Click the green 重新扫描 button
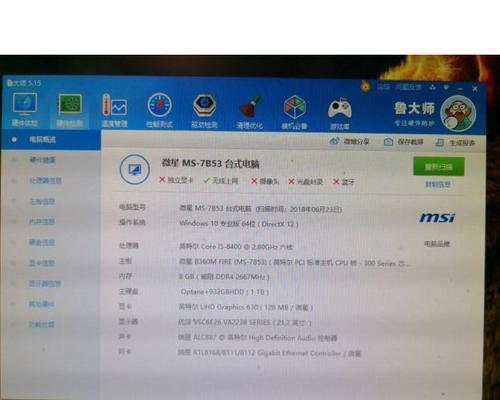This screenshot has height=400, width=500. (x=439, y=166)
